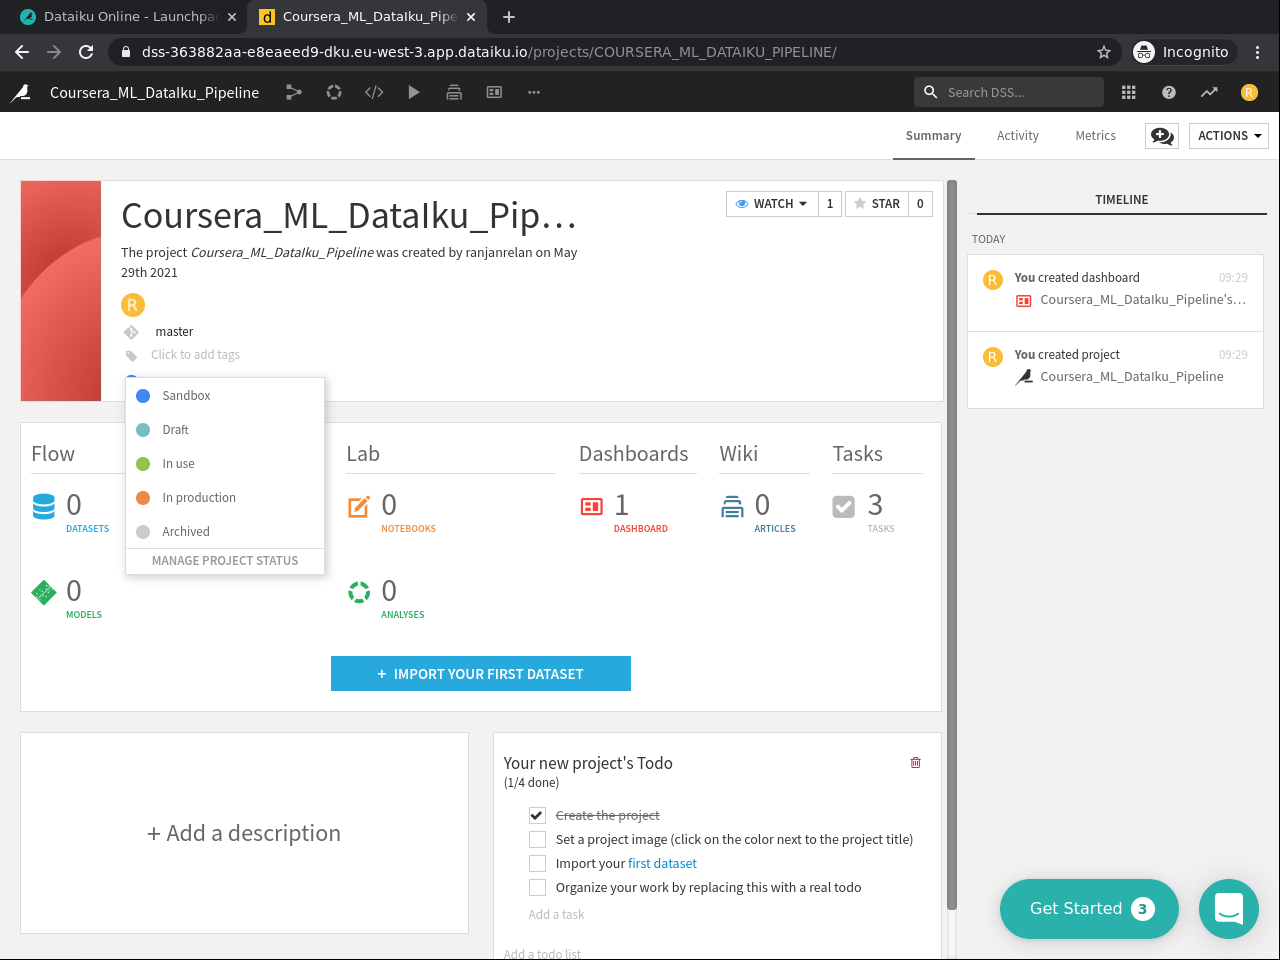1280x960 pixels.
Task: Click the main content vertical scrollbar
Action: [x=952, y=545]
